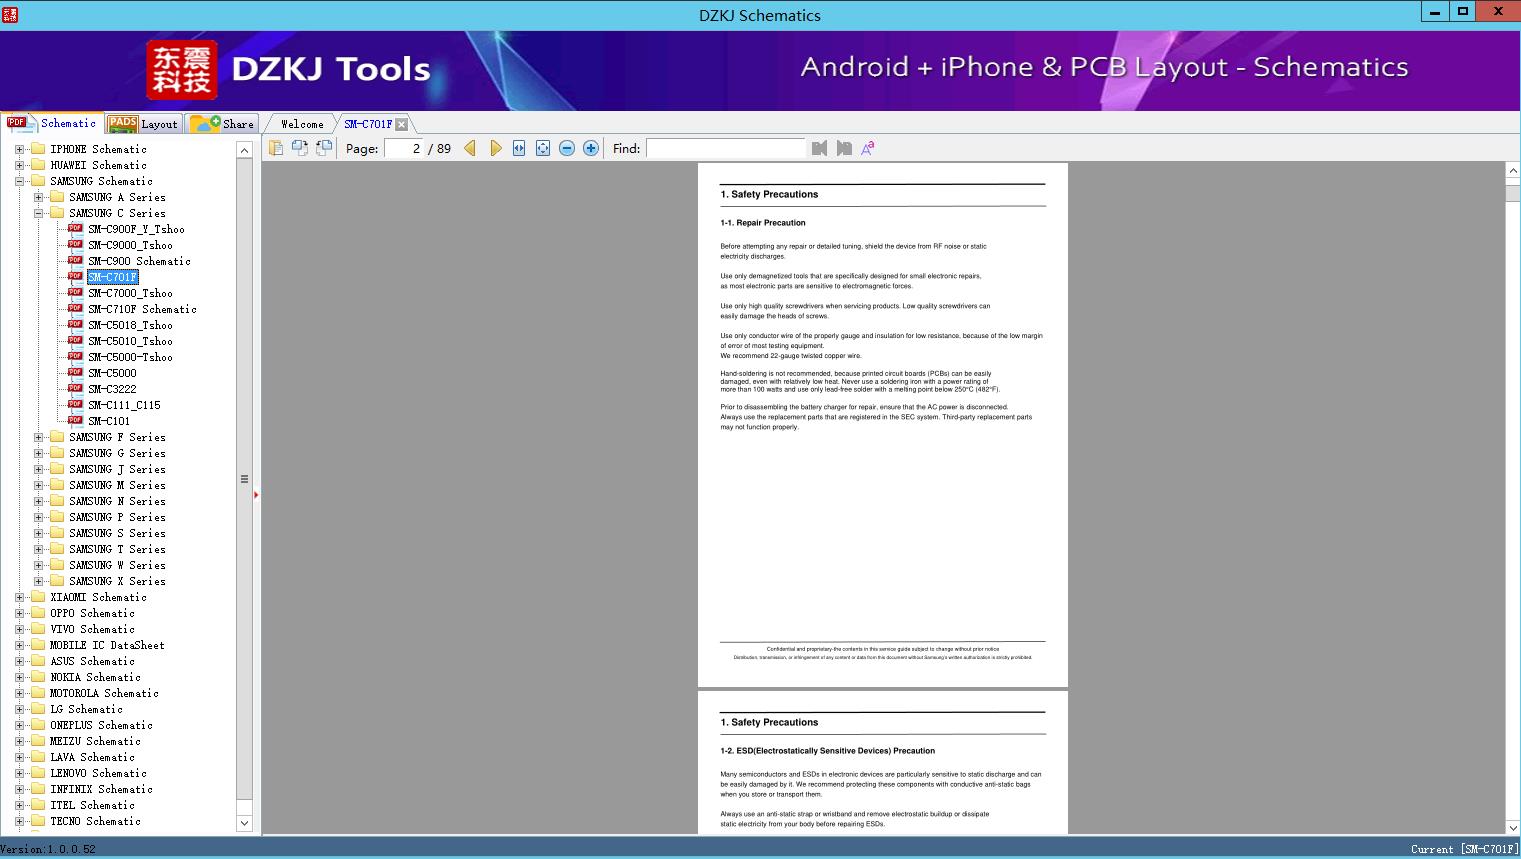
Task: Select the SM-C701F document tab
Action: 368,124
